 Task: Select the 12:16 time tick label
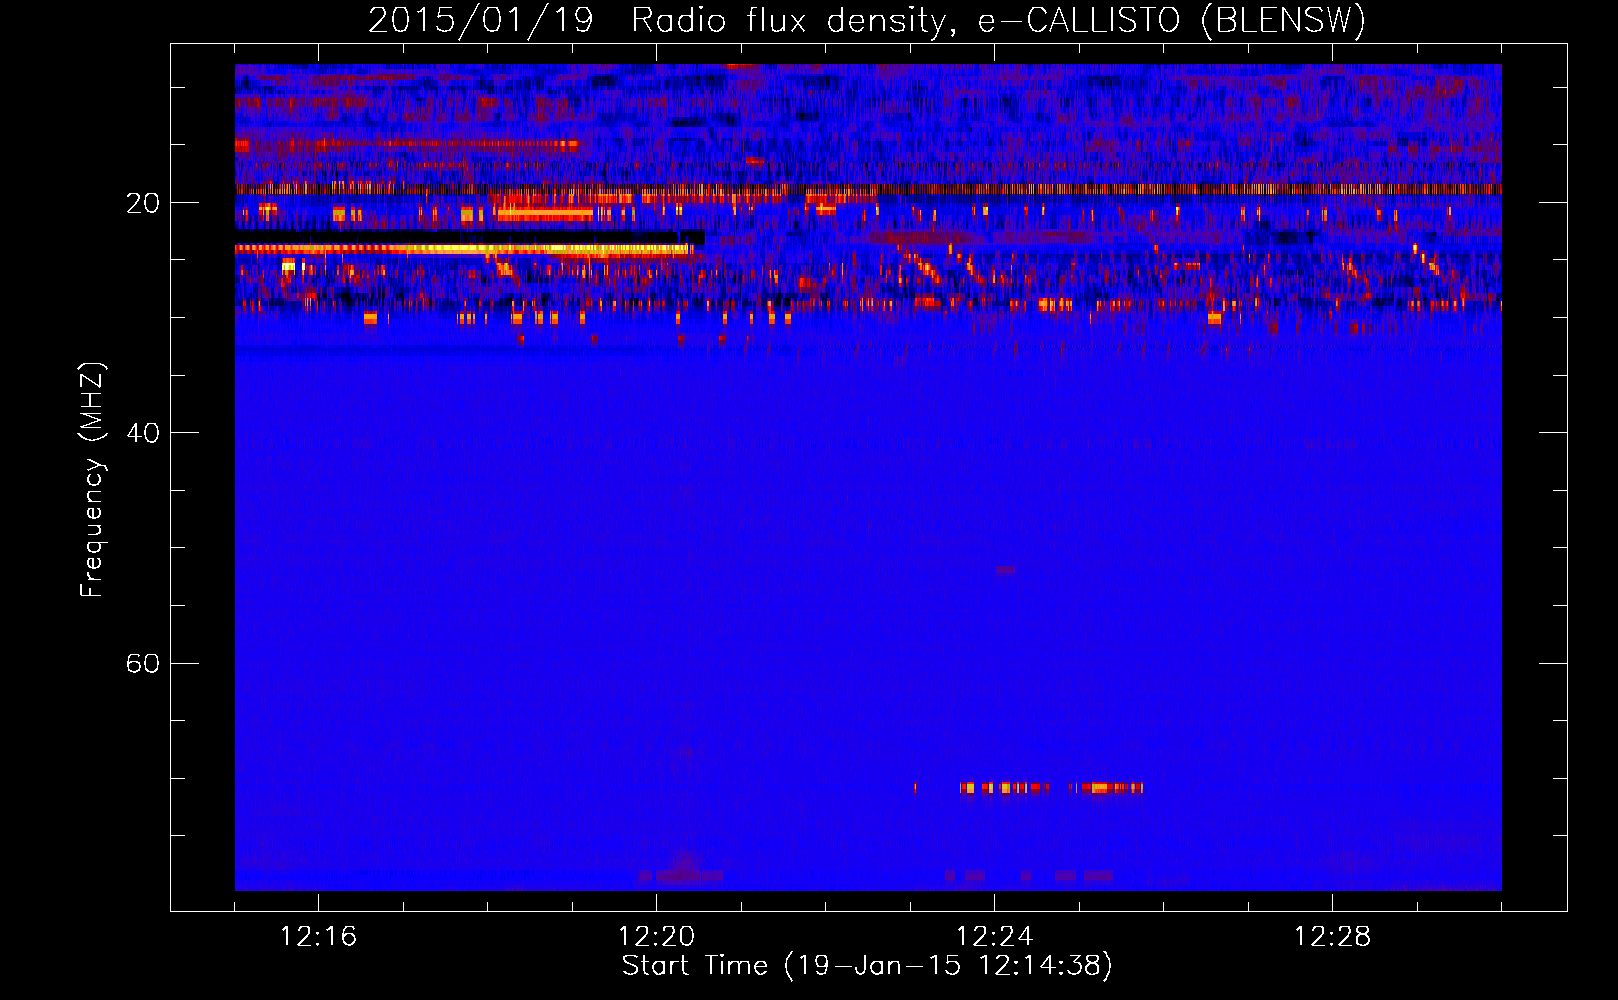[x=318, y=937]
